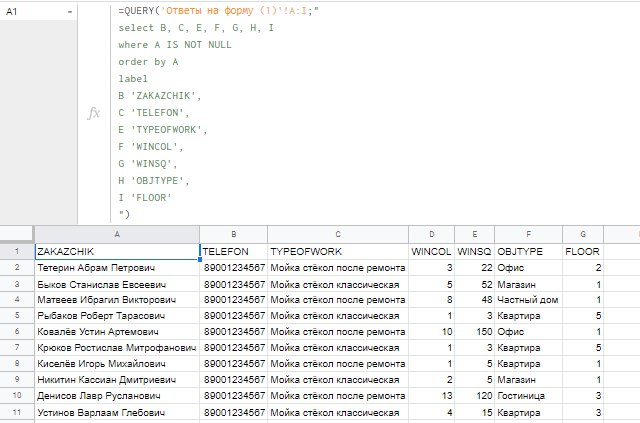The image size is (640, 423).
Task: Select row 5 header
Action: 17,315
